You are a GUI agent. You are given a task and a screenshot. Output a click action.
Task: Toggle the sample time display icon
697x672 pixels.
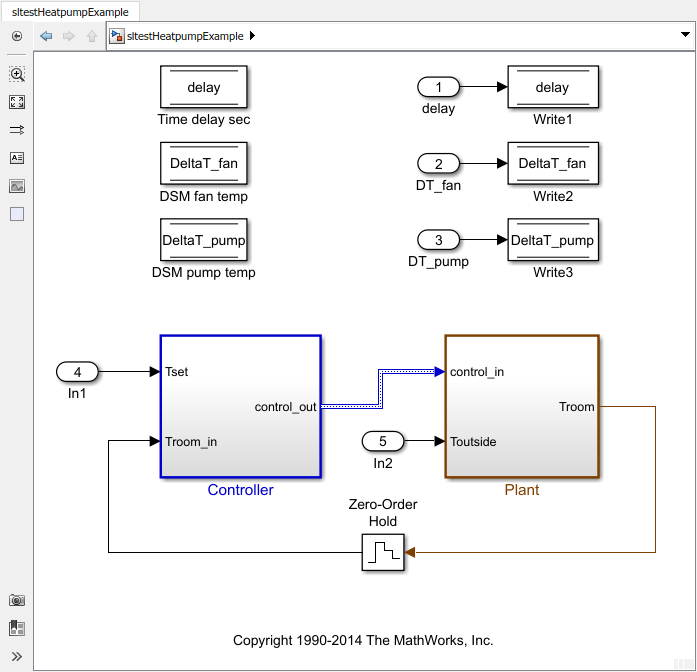click(x=17, y=130)
